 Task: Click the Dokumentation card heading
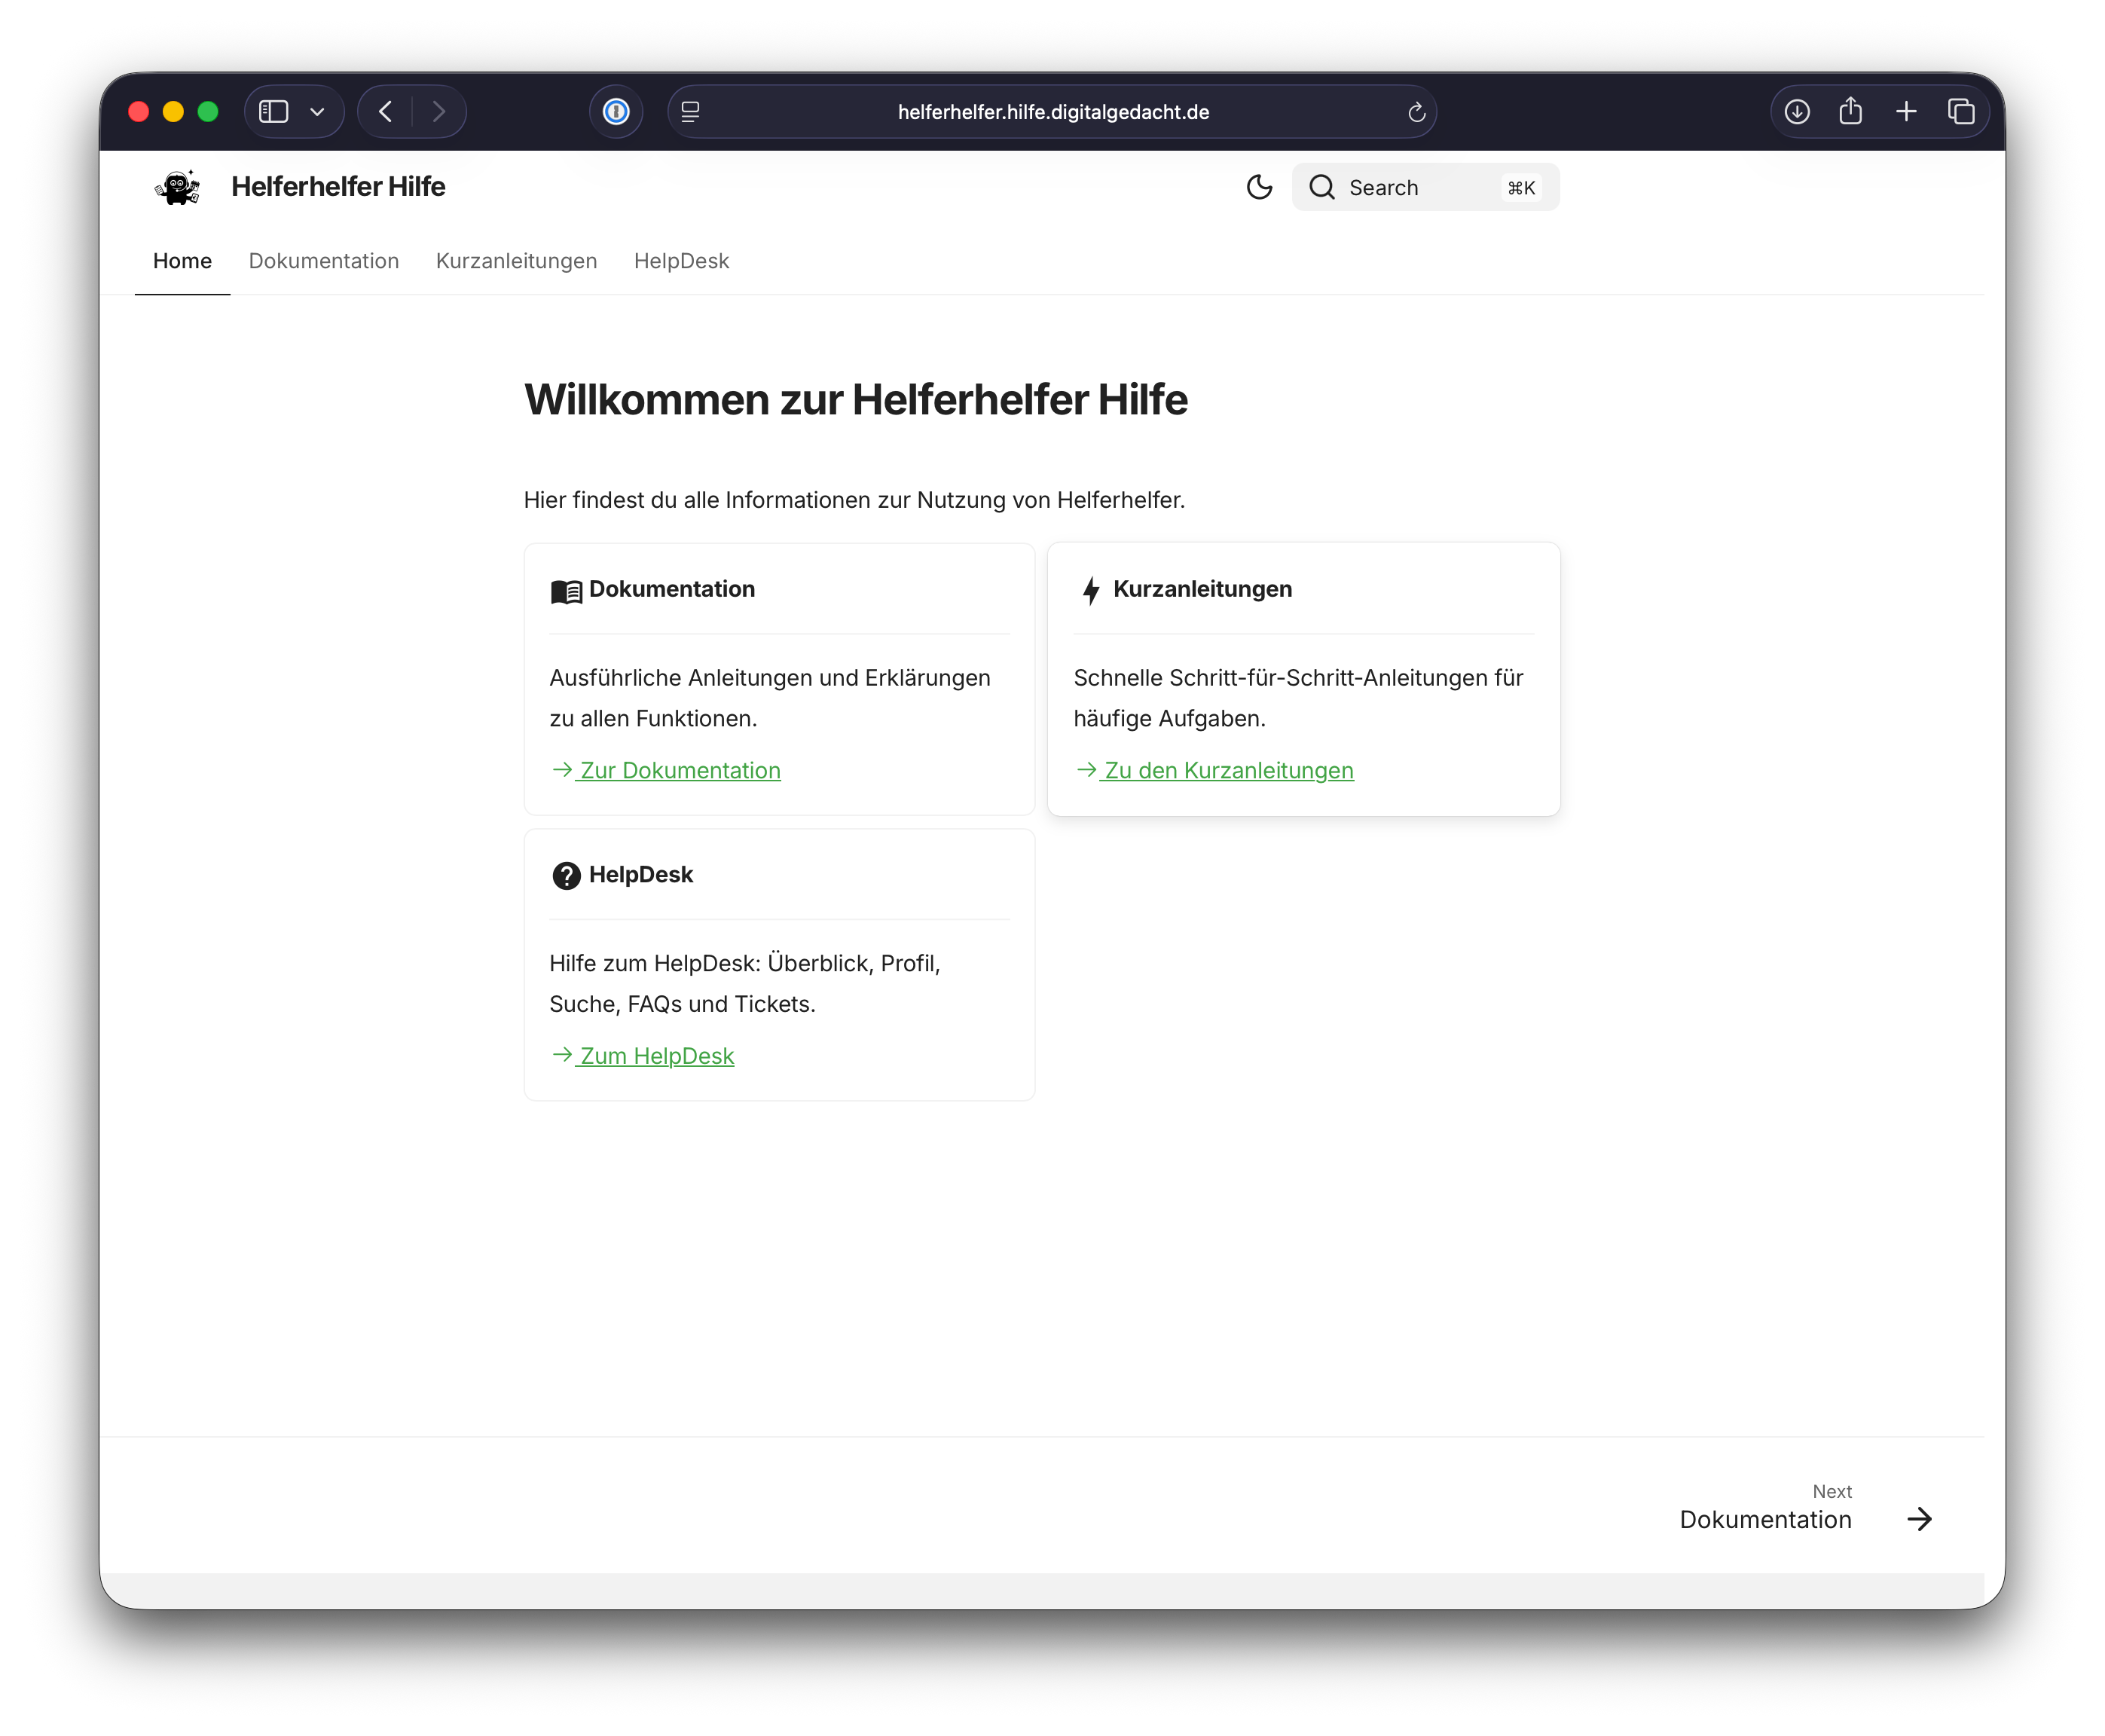point(672,589)
